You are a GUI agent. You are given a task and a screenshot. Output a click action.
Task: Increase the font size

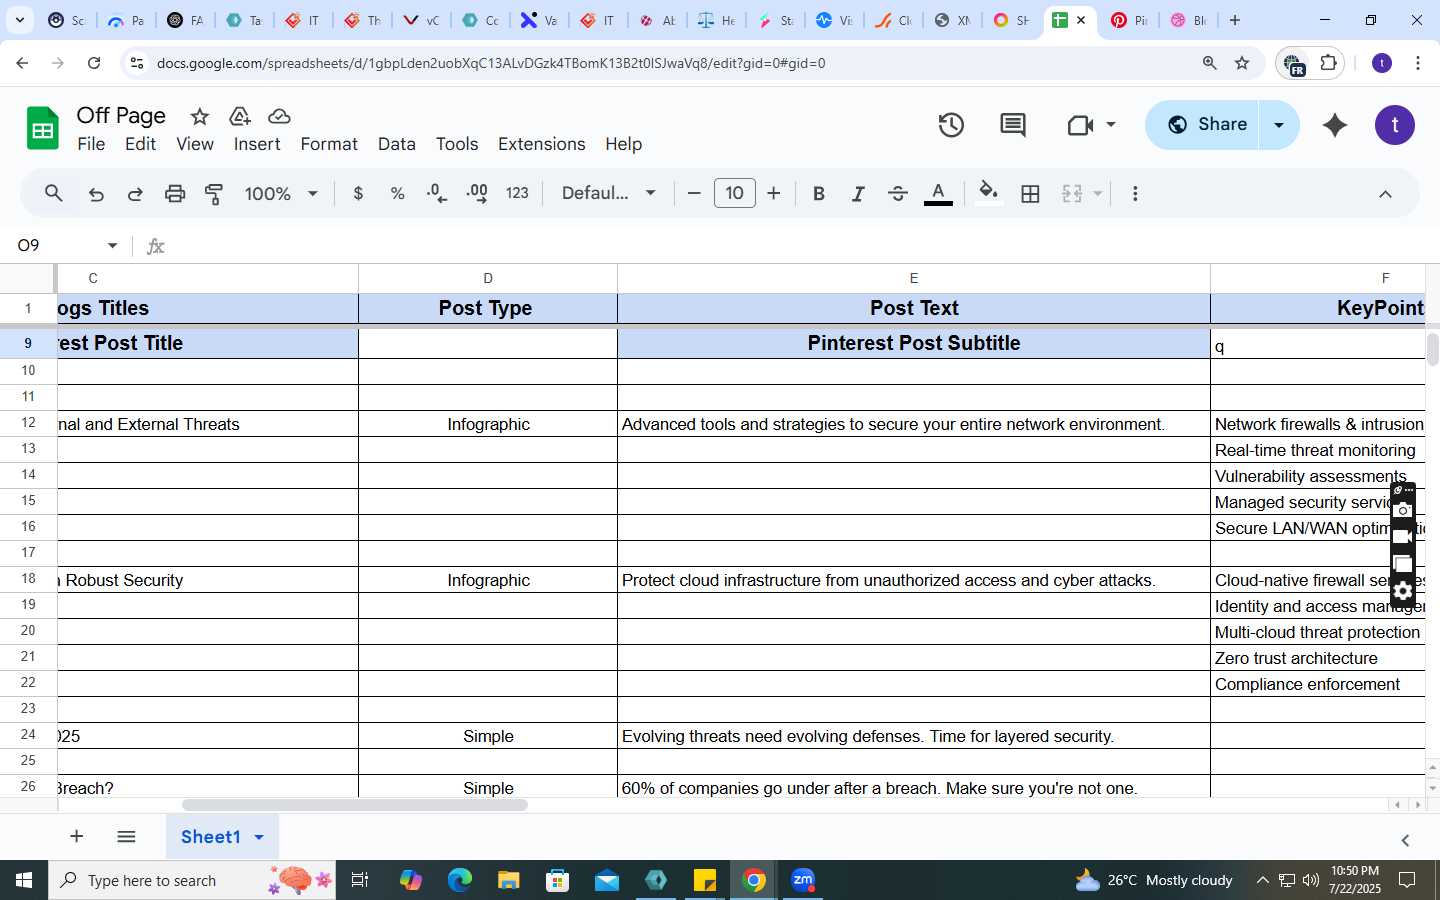[x=774, y=194]
